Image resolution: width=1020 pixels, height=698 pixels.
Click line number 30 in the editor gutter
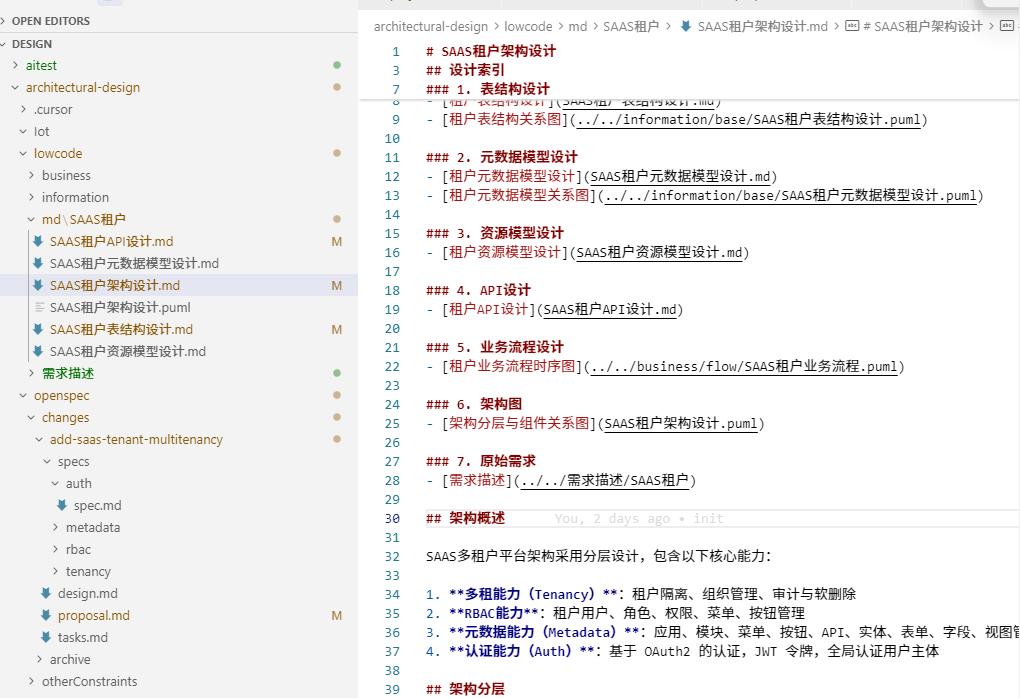coord(391,518)
